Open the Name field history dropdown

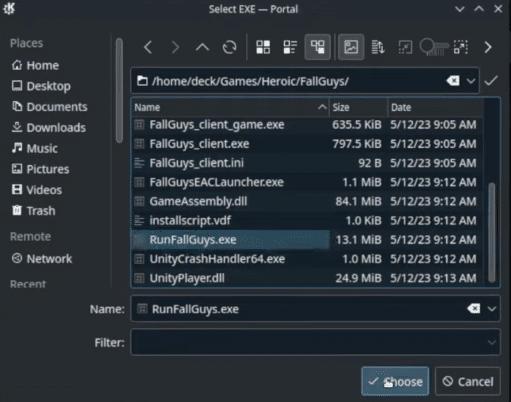[492, 309]
